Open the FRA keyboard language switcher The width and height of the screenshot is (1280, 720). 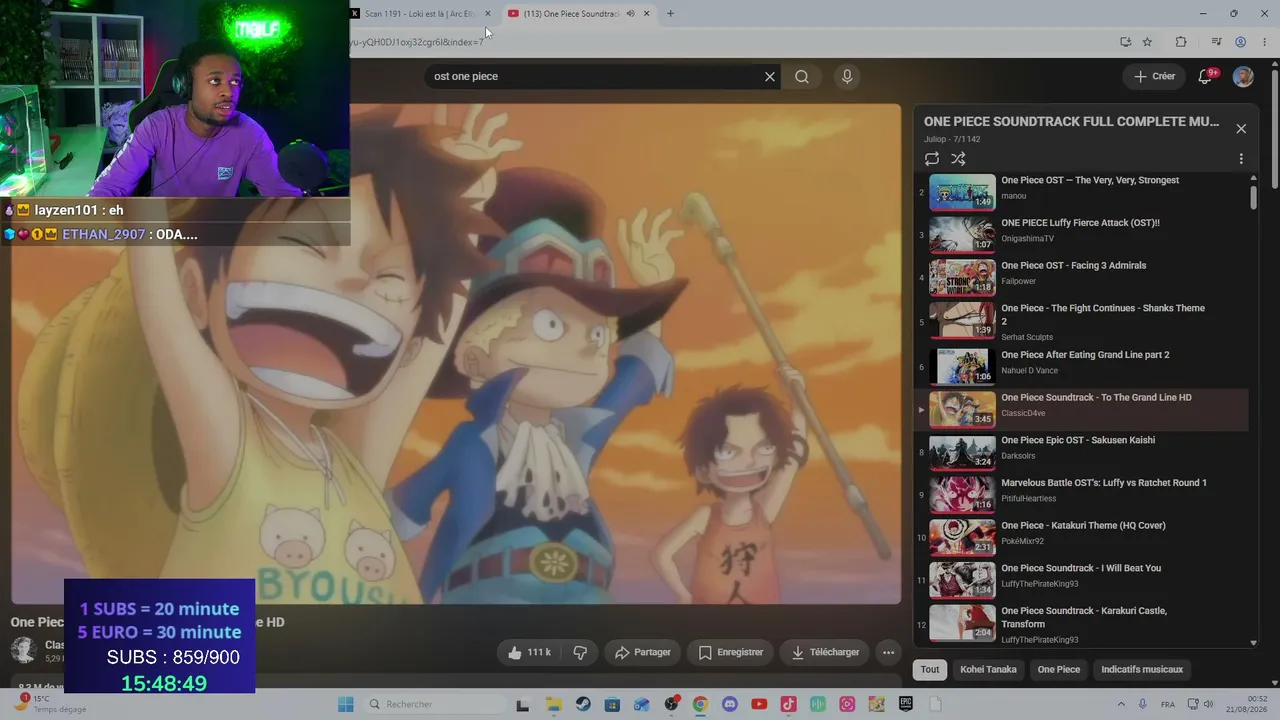pos(1168,704)
